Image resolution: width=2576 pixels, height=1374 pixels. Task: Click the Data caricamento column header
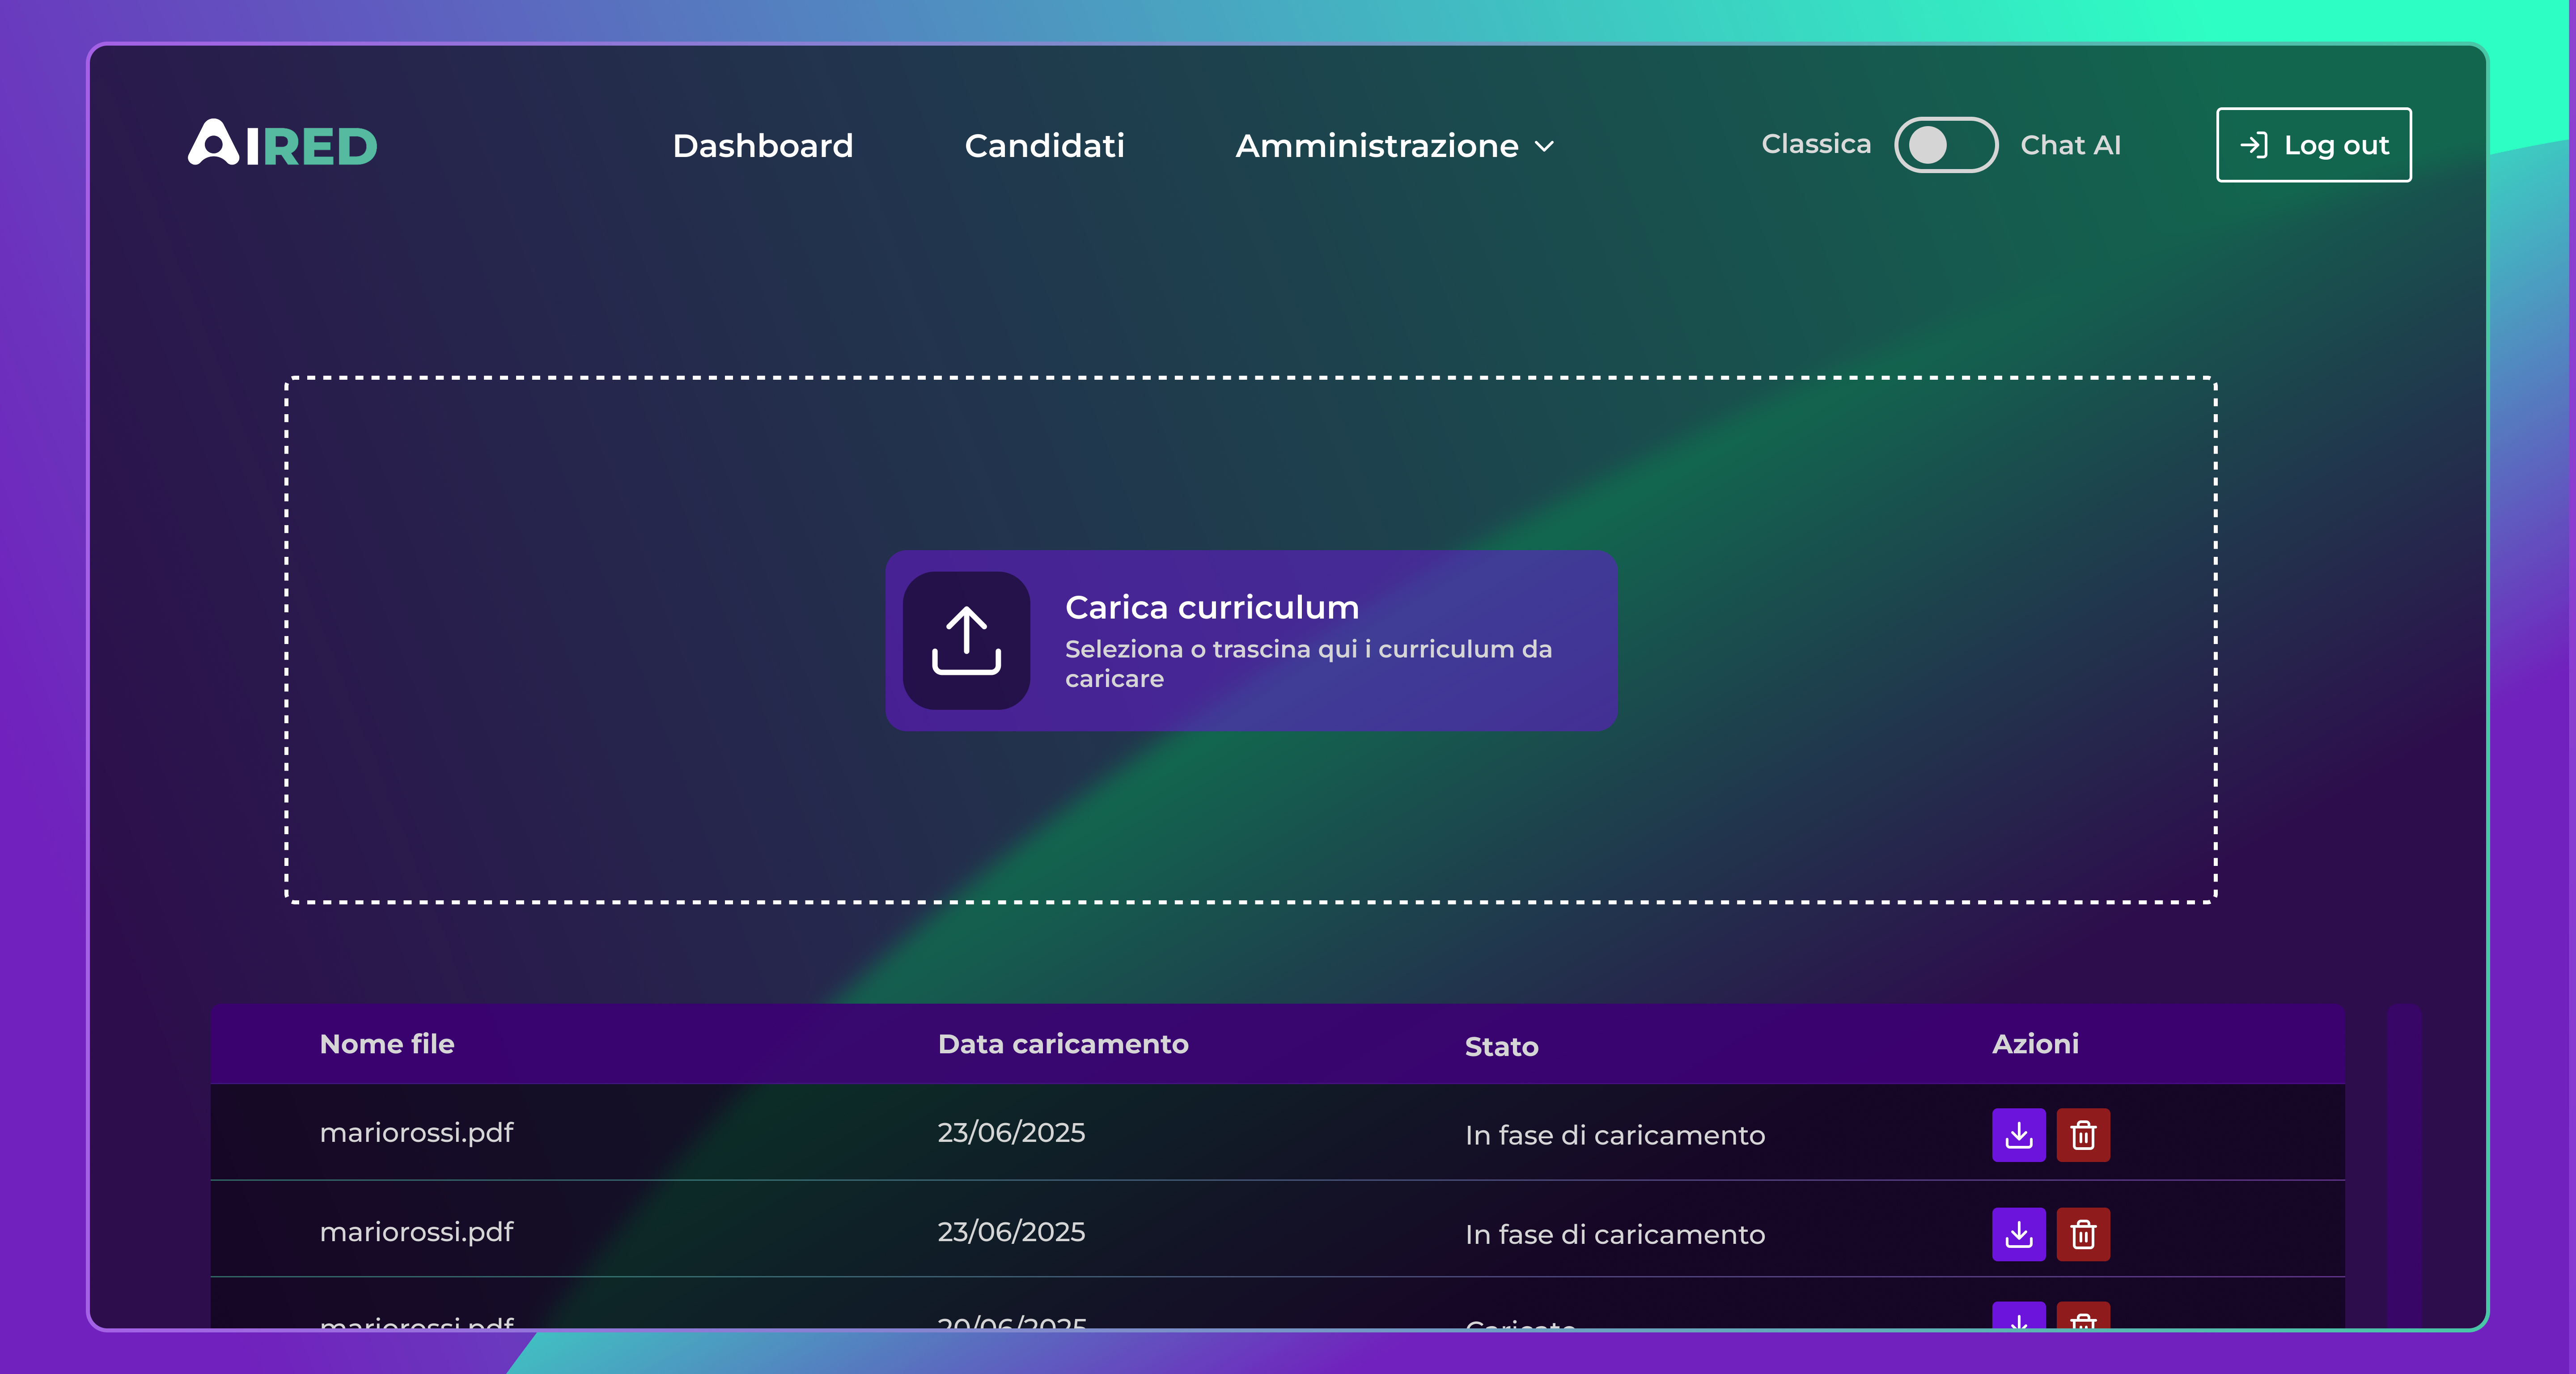1063,1044
